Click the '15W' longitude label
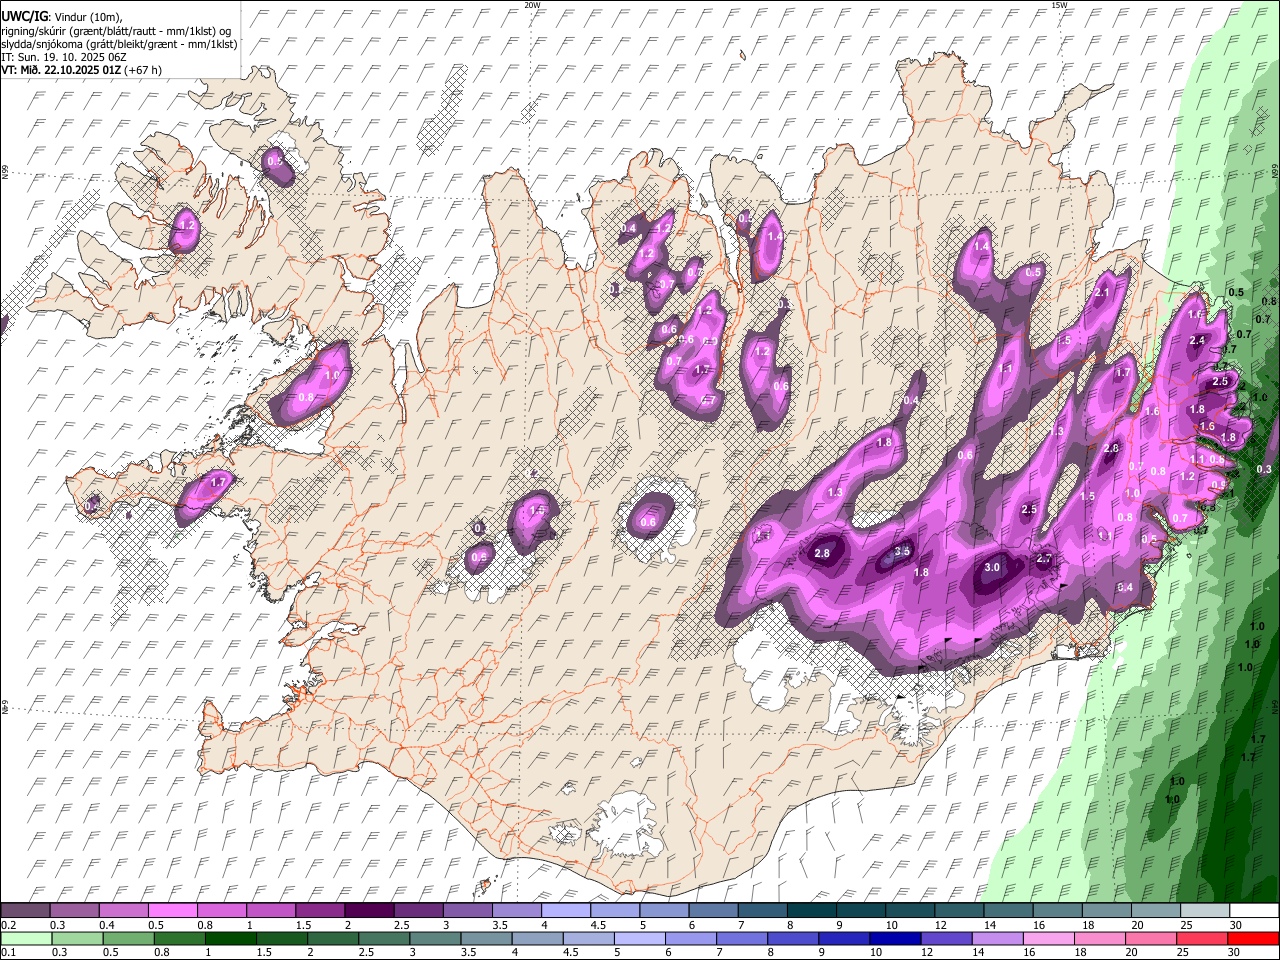Image resolution: width=1280 pixels, height=960 pixels. tap(1059, 5)
